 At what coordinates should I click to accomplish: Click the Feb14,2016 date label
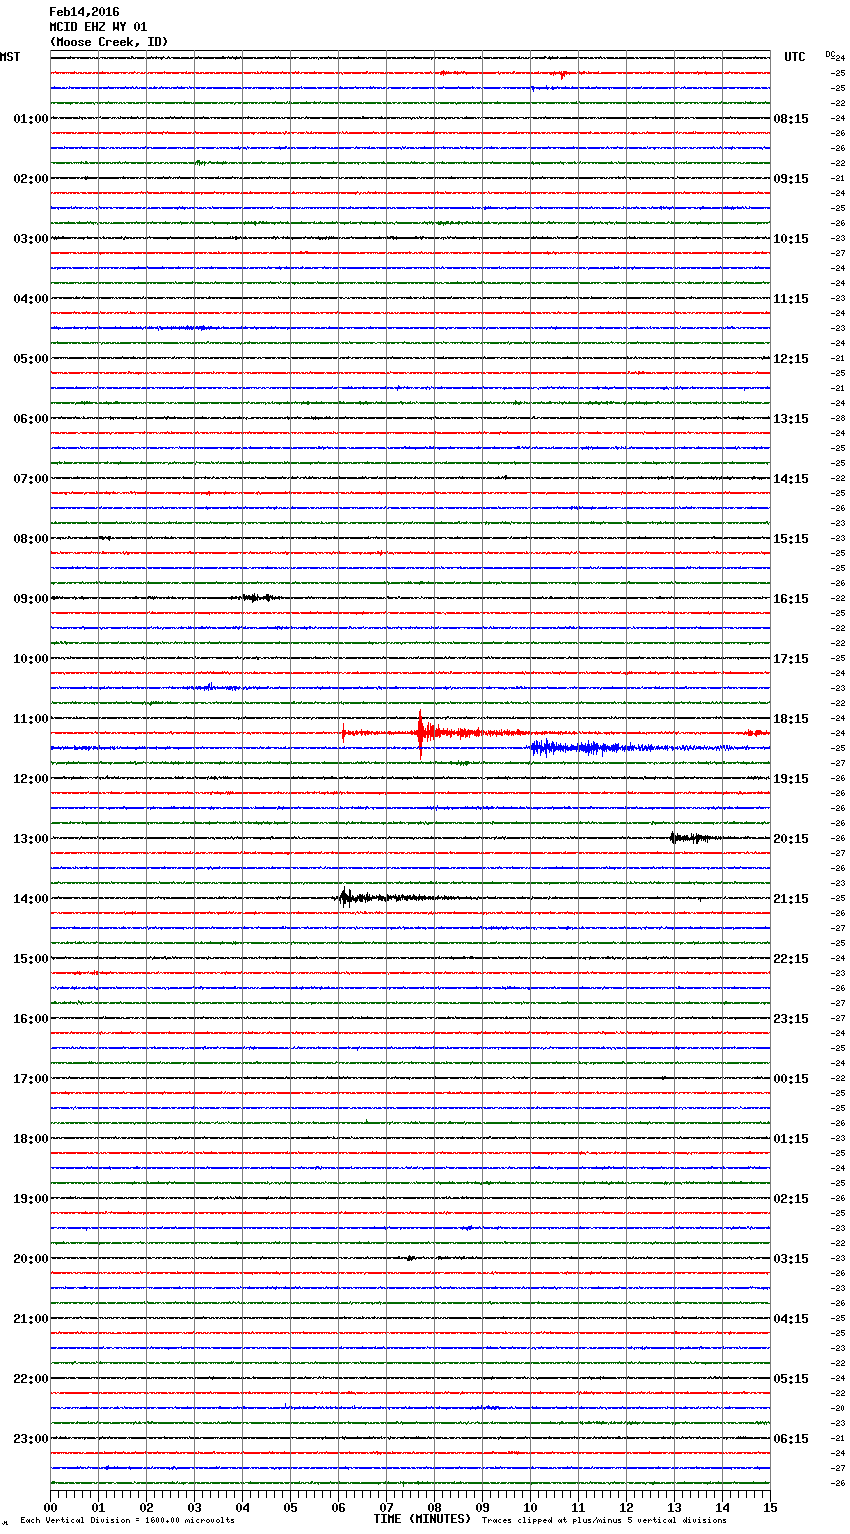[x=84, y=12]
